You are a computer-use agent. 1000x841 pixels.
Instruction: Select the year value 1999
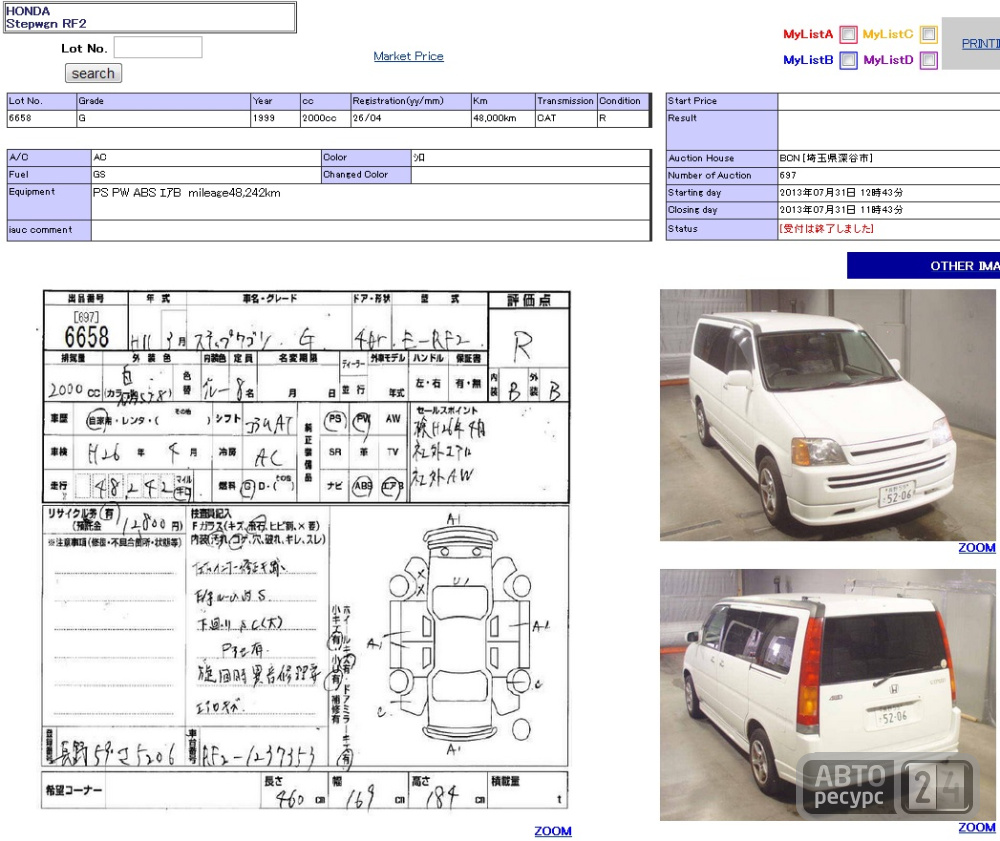(x=263, y=118)
